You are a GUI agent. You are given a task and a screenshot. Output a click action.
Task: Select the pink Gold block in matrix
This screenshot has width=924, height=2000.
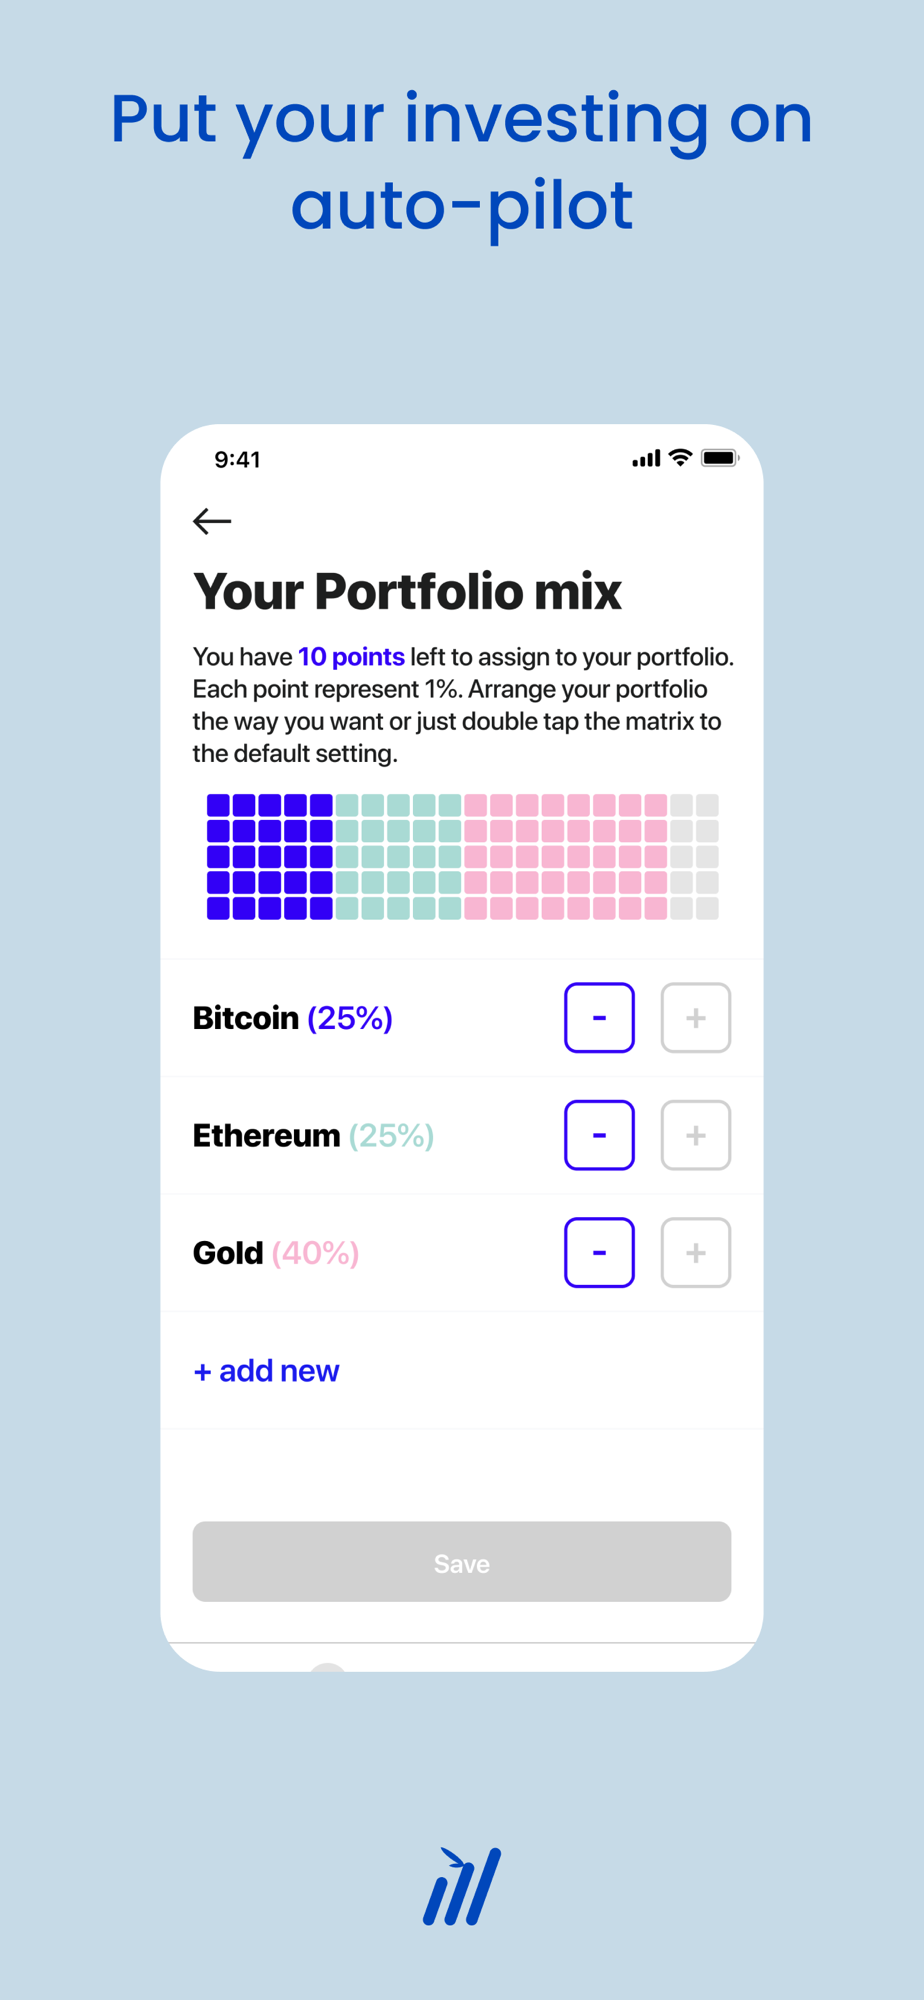click(x=565, y=857)
